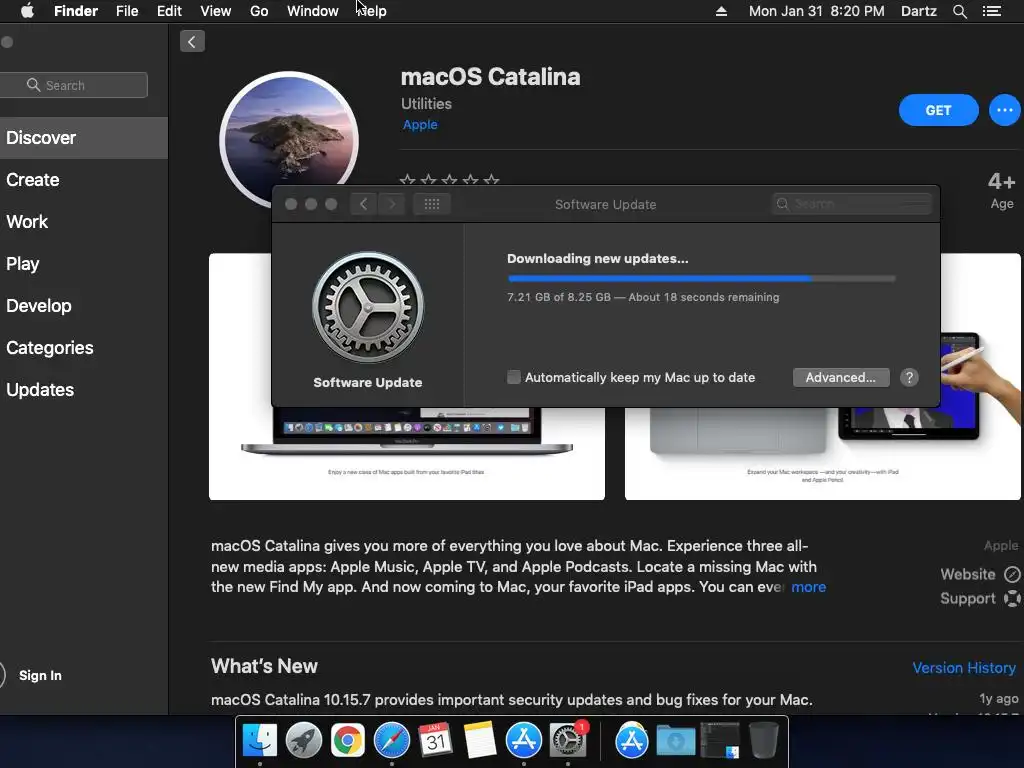Select Play in App Store sidebar
The height and width of the screenshot is (768, 1024).
(84, 264)
